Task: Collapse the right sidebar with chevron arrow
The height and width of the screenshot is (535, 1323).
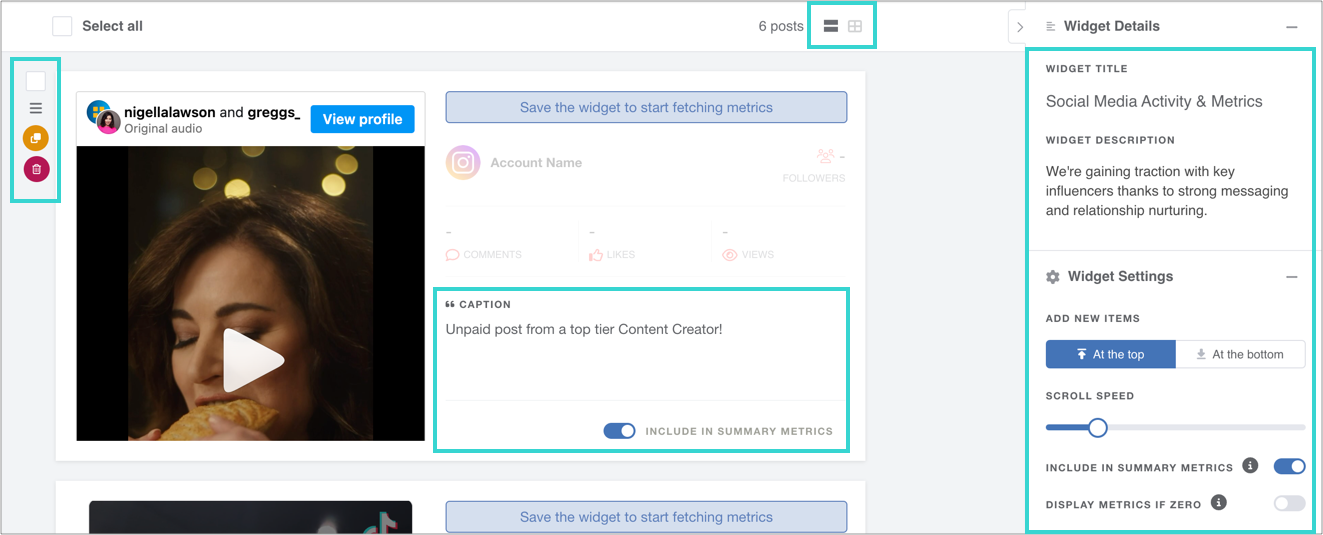Action: click(1019, 27)
